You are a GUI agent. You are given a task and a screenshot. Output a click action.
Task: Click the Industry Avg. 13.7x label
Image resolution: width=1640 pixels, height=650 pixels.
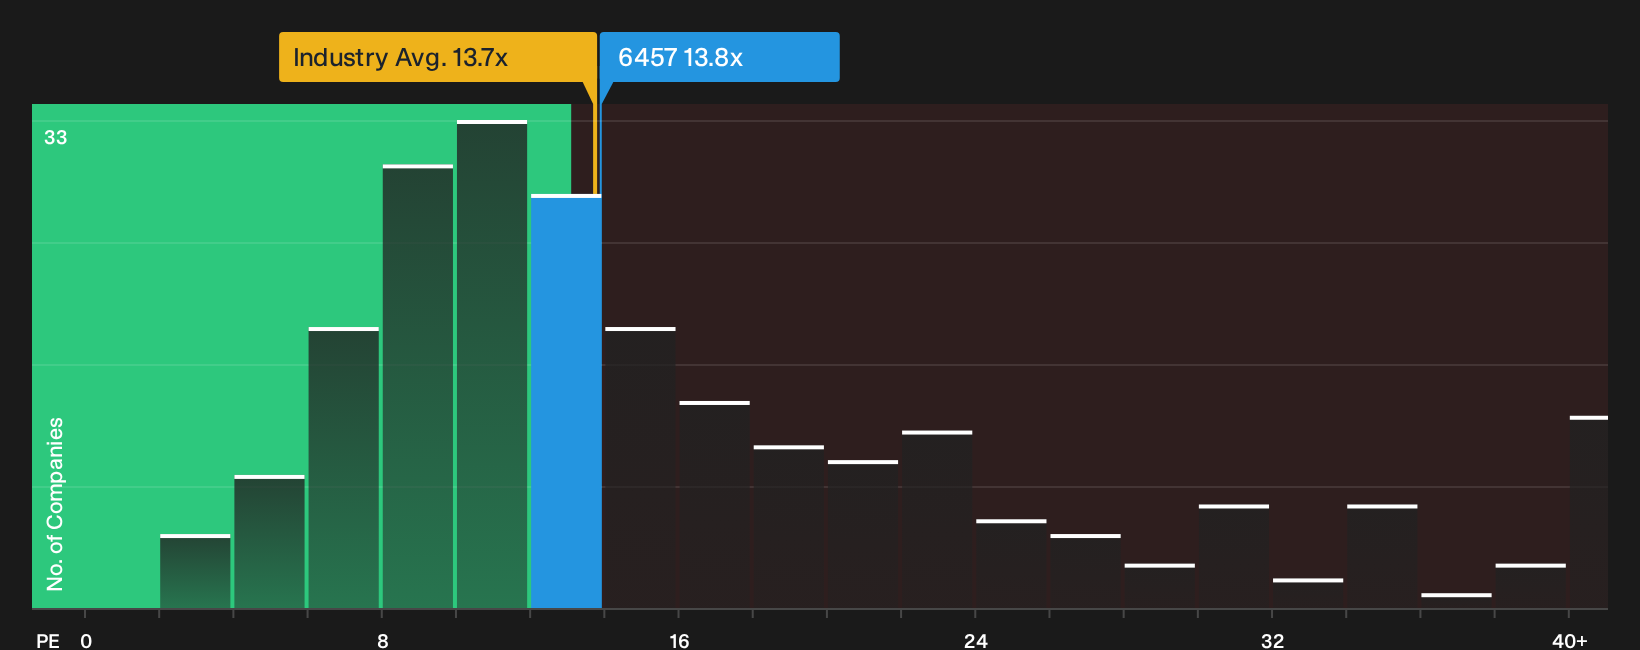pos(438,57)
